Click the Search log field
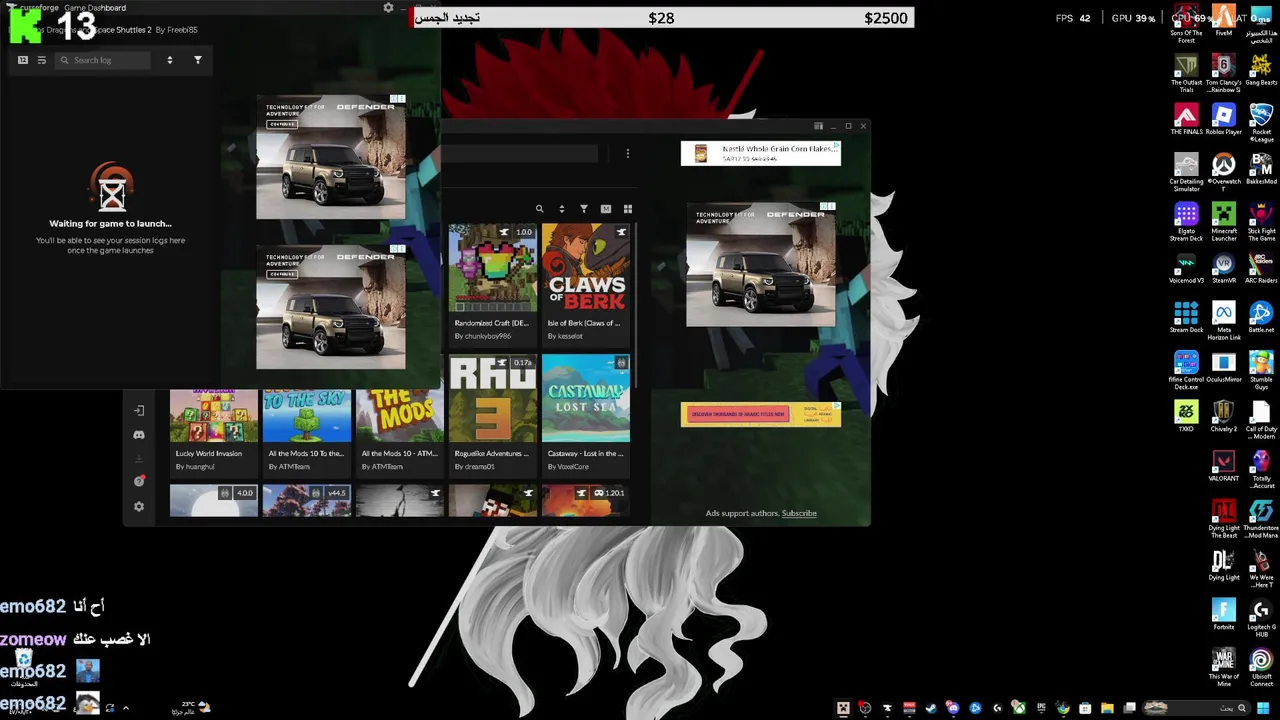 (102, 60)
